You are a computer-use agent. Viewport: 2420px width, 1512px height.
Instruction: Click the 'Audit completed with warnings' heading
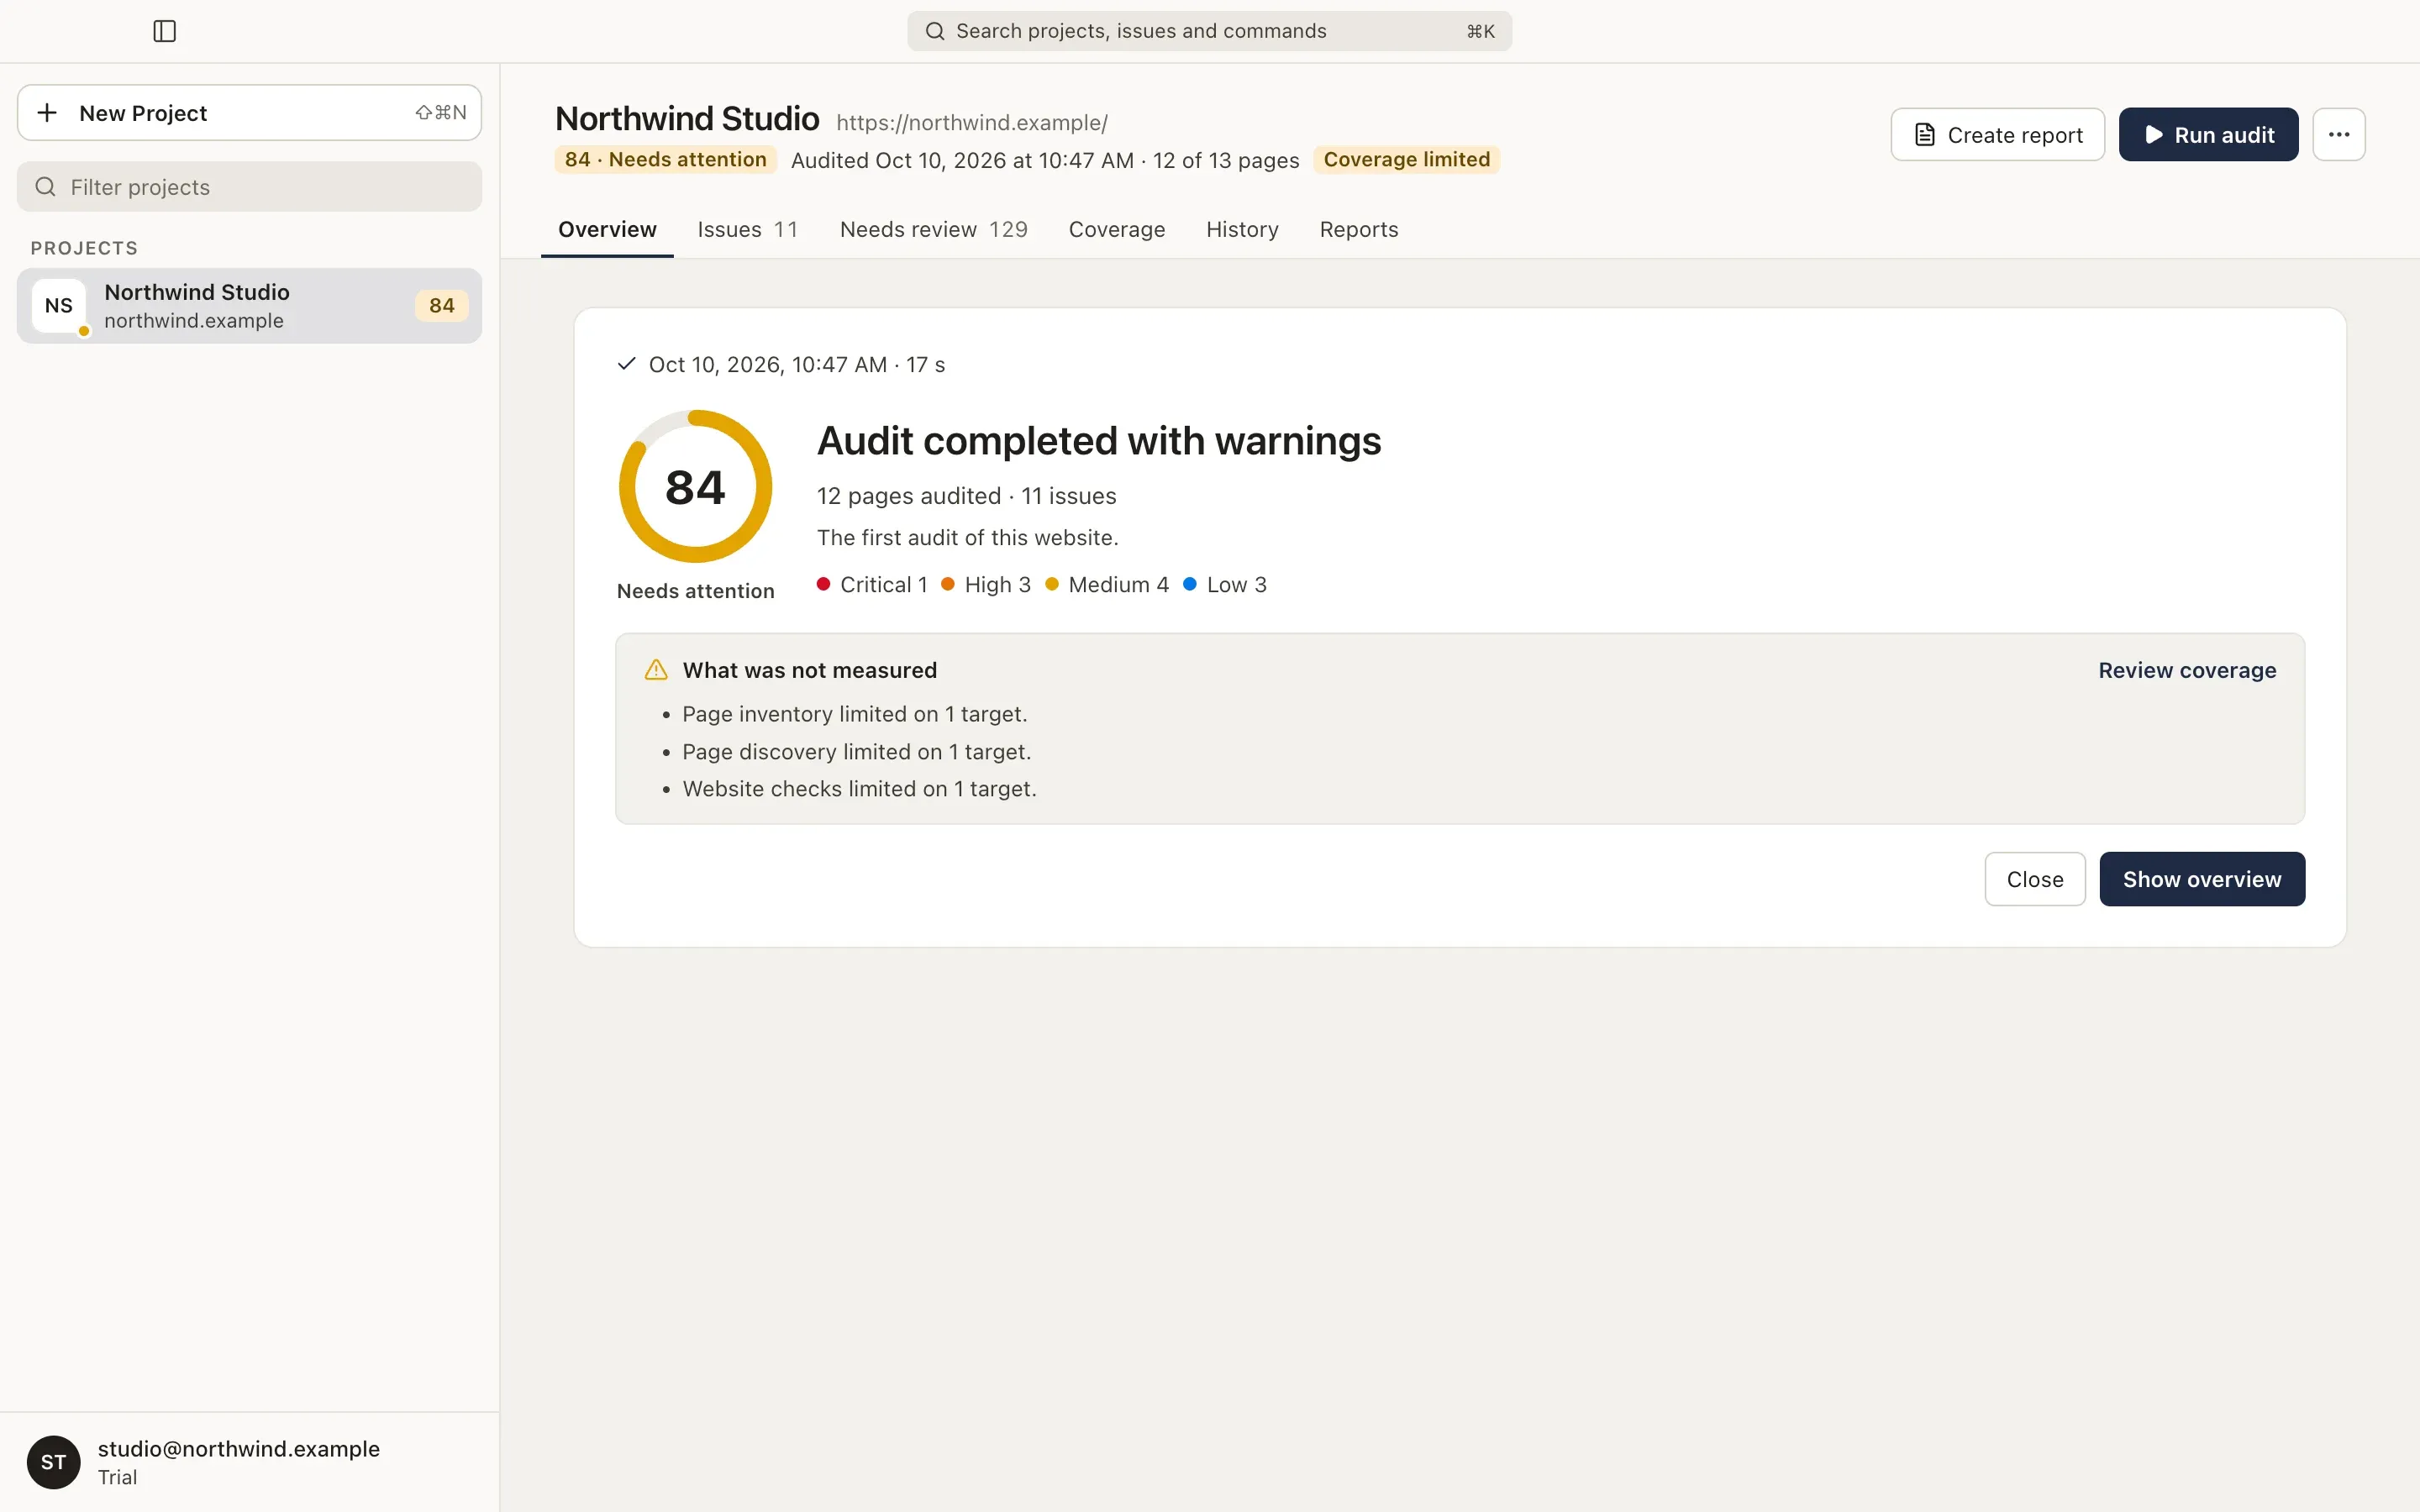coord(1098,441)
